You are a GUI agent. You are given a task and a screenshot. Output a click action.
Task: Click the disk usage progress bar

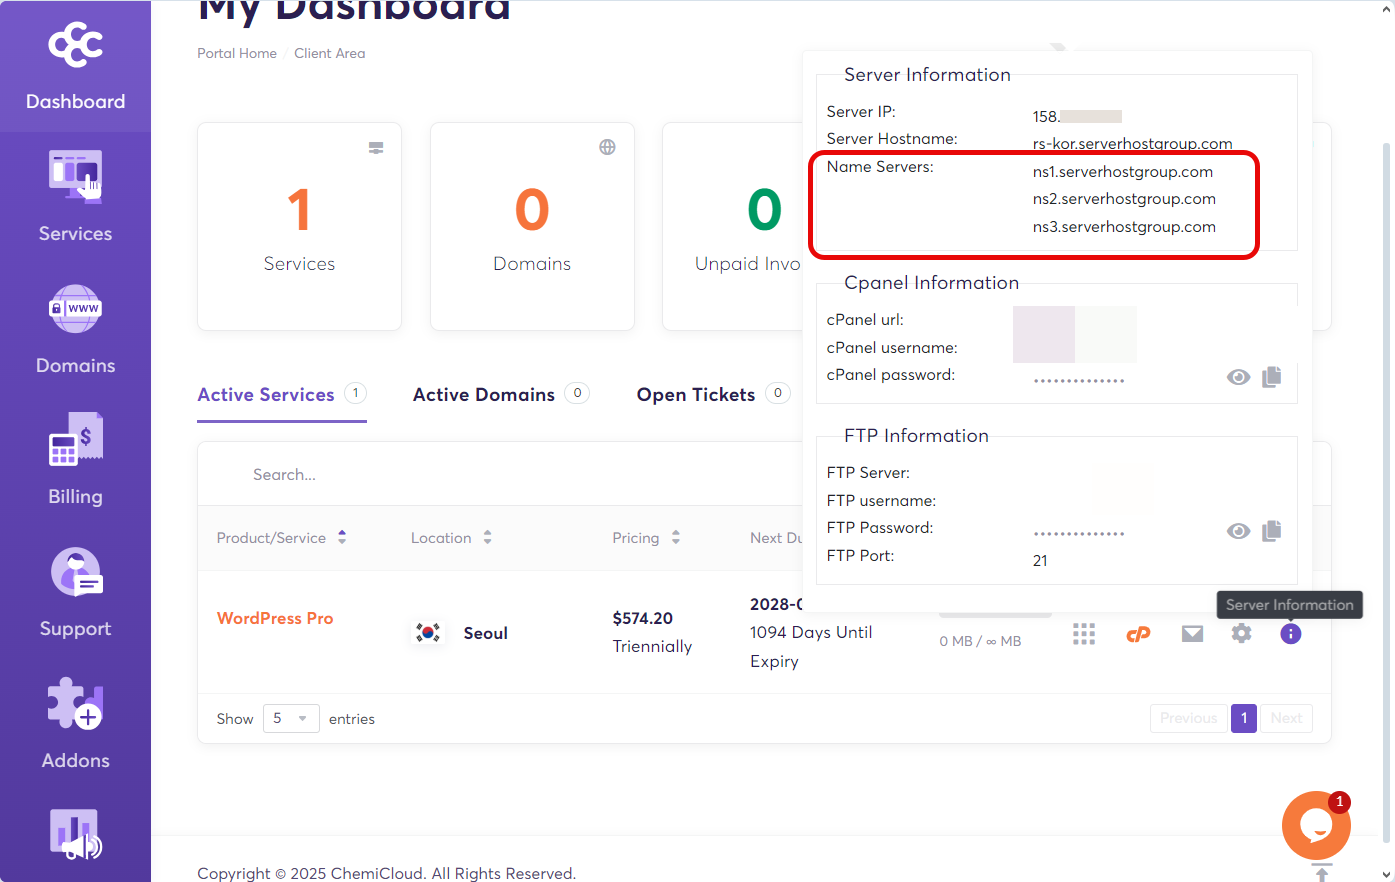995,615
